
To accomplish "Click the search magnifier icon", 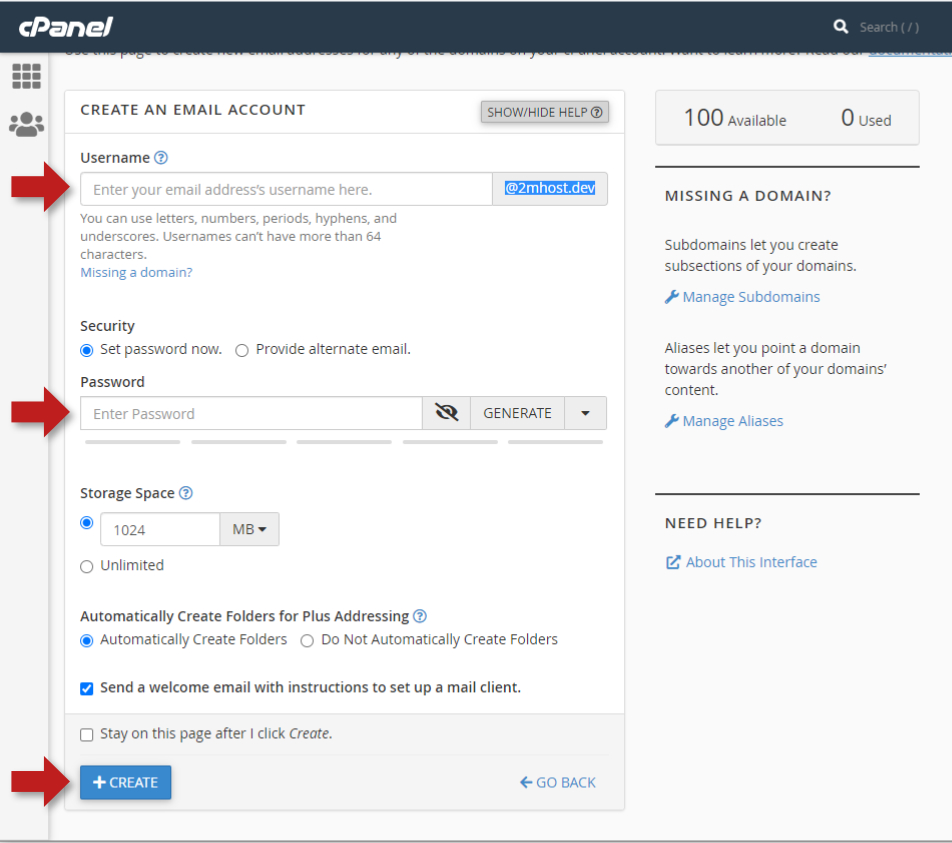I will pos(841,27).
